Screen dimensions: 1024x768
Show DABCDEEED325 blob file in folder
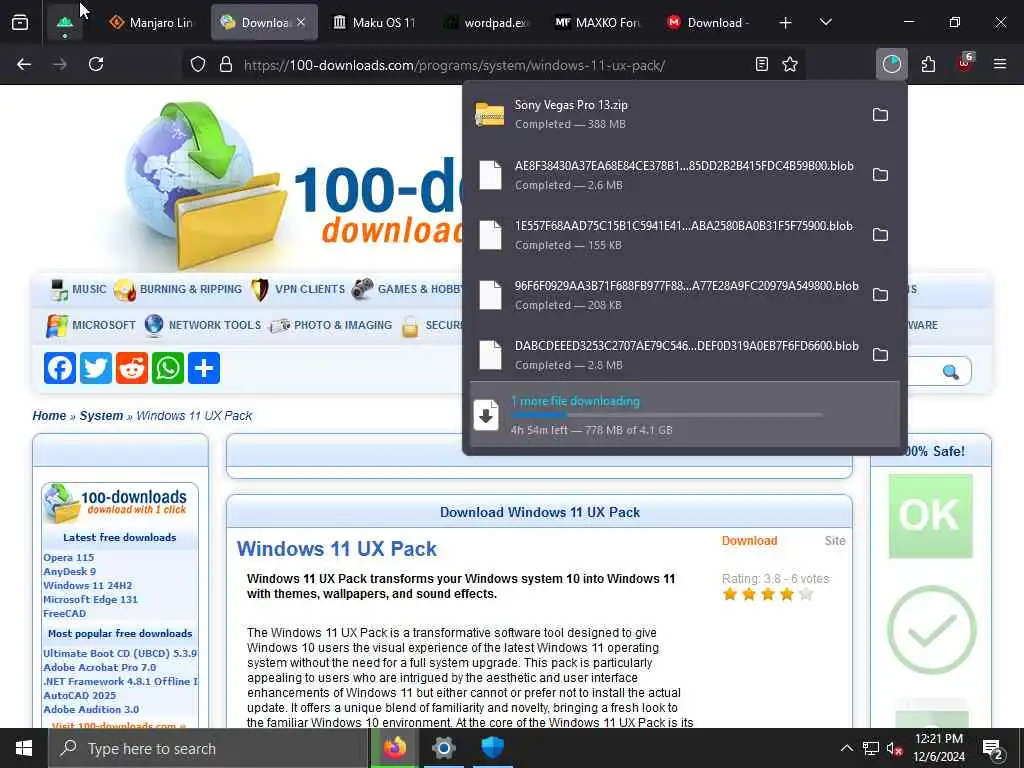pyautogui.click(x=880, y=355)
